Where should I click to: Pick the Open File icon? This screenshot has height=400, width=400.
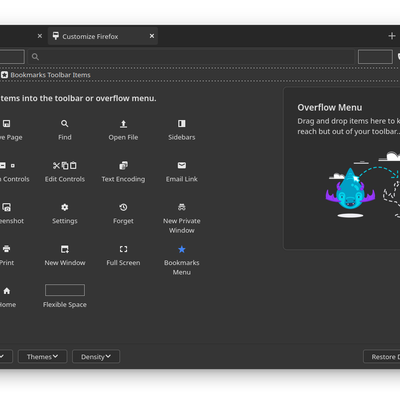pos(123,124)
